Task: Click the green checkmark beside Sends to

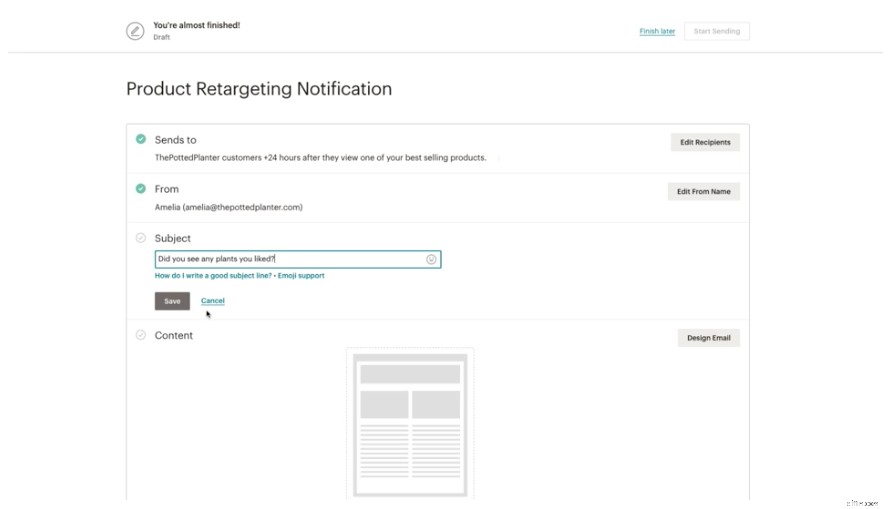Action: coord(141,139)
